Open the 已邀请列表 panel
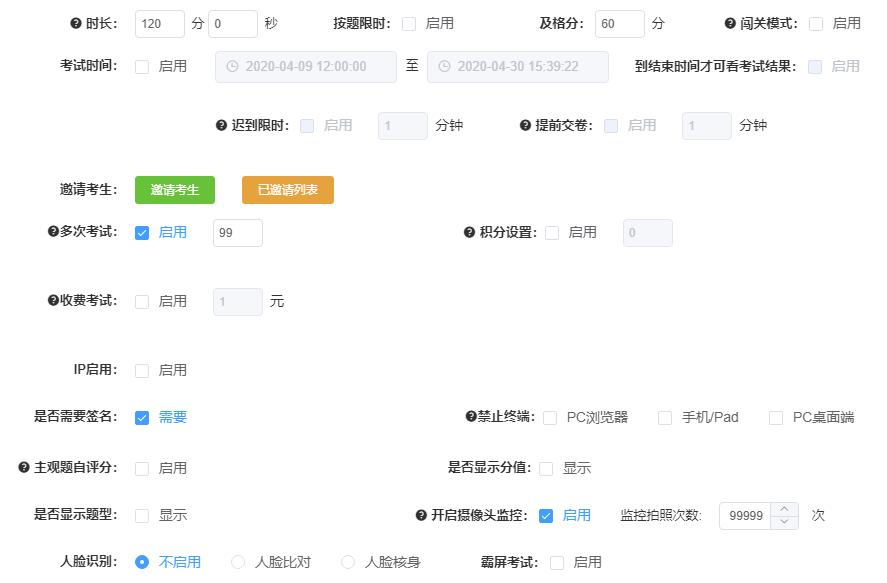The image size is (887, 583). (287, 188)
